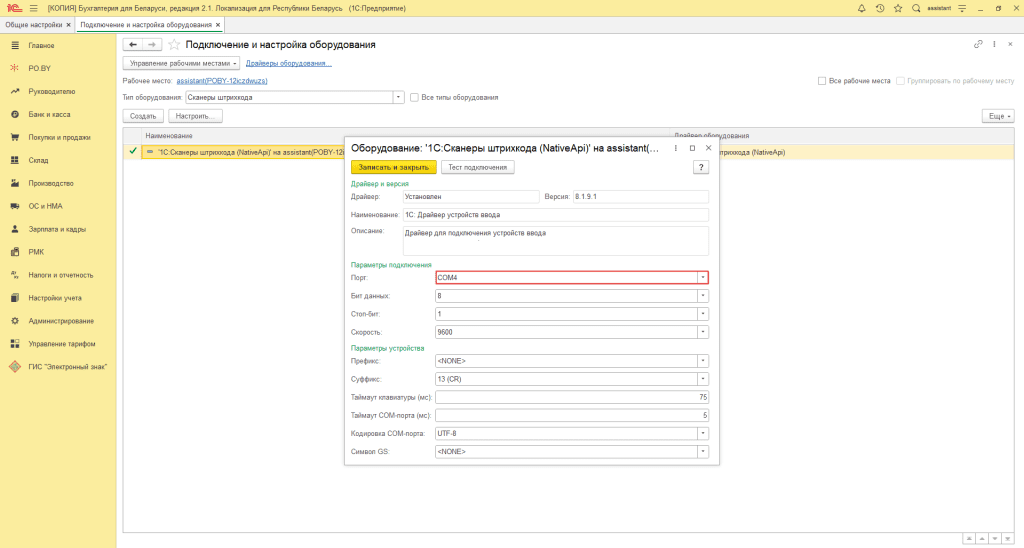Open the Кодировка COM-порта dropdown
Viewport: 1024px width, 548px height.
pos(703,434)
